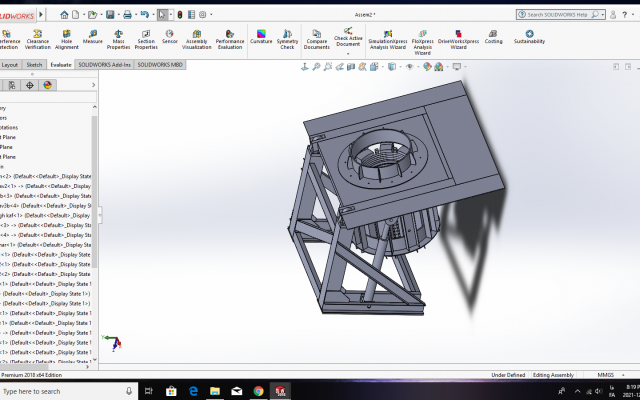Open the SOLIDWORKS MBD tab
Screen dimensions: 640x400
(x=160, y=65)
